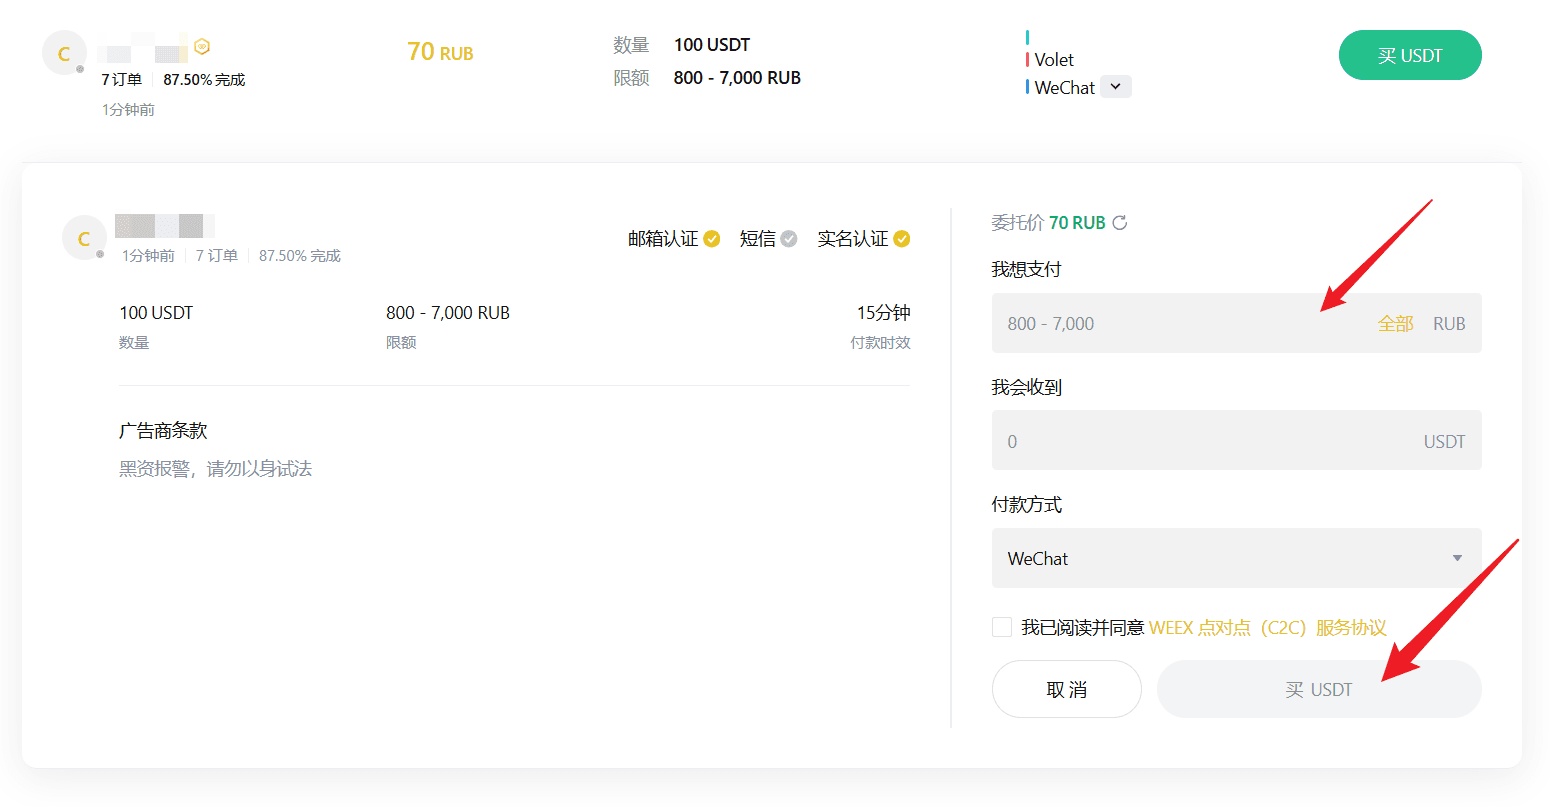1550x807 pixels.
Task: Click the gray 短信 verification icon
Action: point(789,239)
